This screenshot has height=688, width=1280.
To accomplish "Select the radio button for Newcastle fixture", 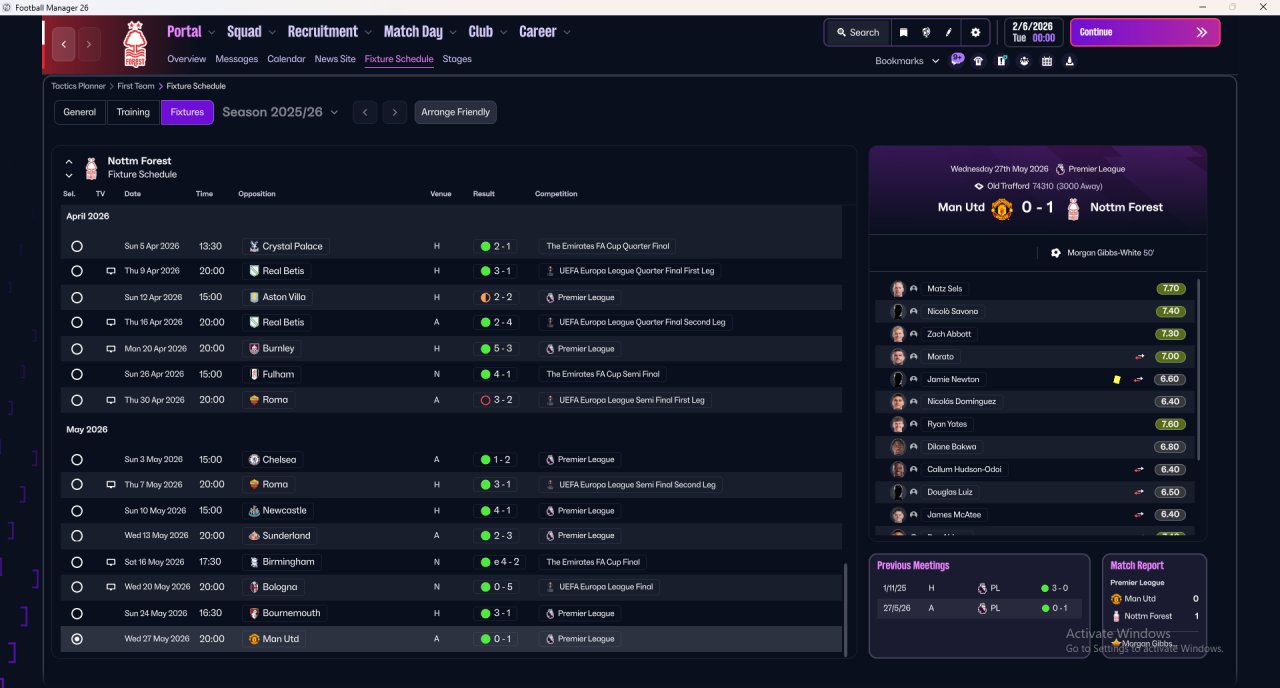I will coord(77,511).
